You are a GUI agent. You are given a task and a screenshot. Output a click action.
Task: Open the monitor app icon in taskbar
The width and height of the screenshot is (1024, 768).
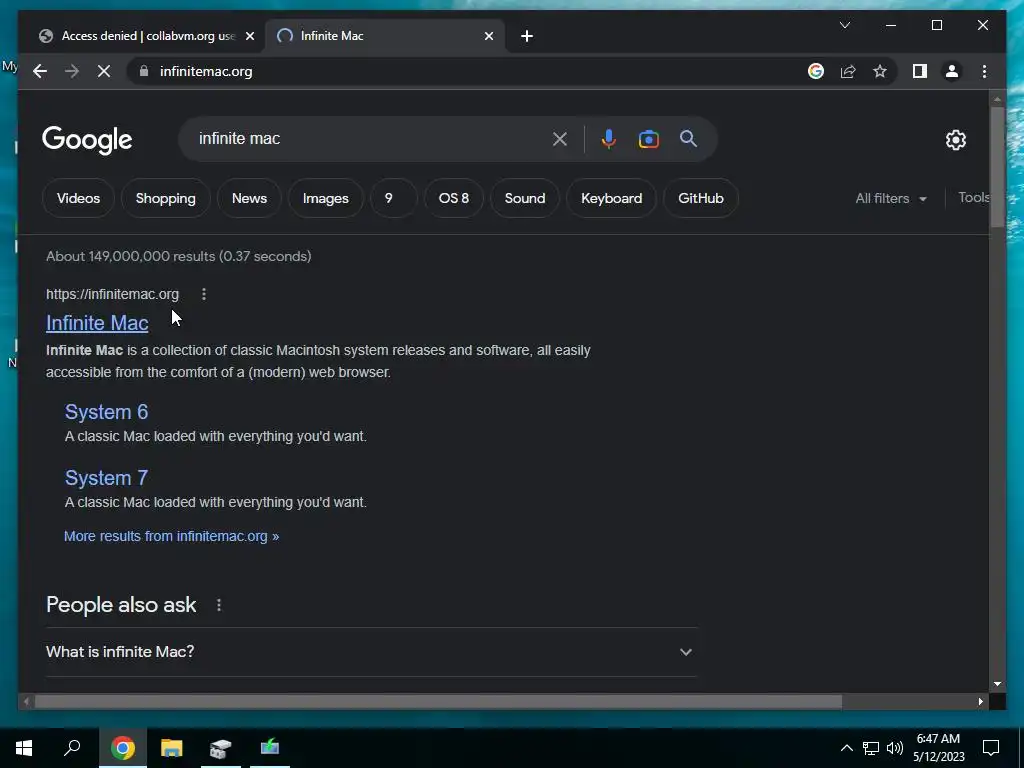[x=270, y=748]
